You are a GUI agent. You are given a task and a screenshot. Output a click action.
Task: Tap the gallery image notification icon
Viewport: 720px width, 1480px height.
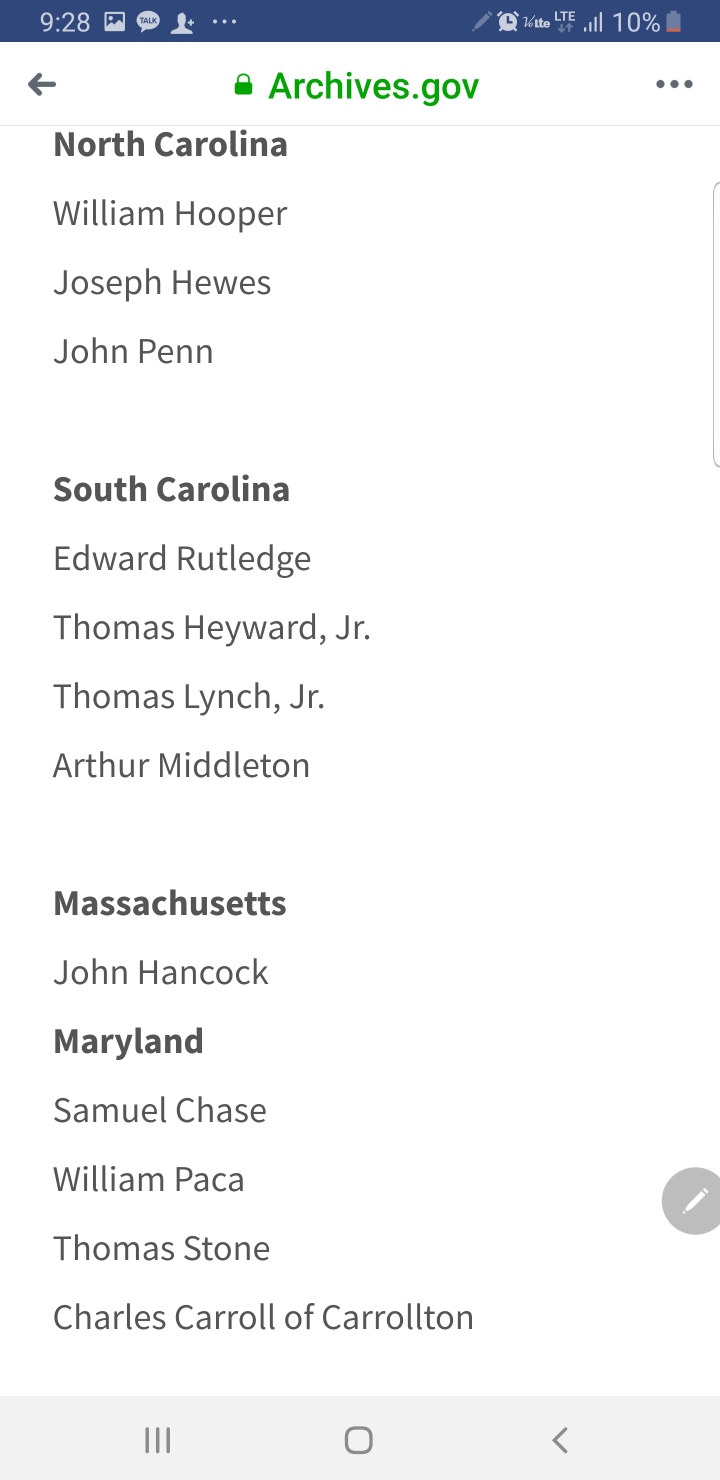click(x=114, y=21)
